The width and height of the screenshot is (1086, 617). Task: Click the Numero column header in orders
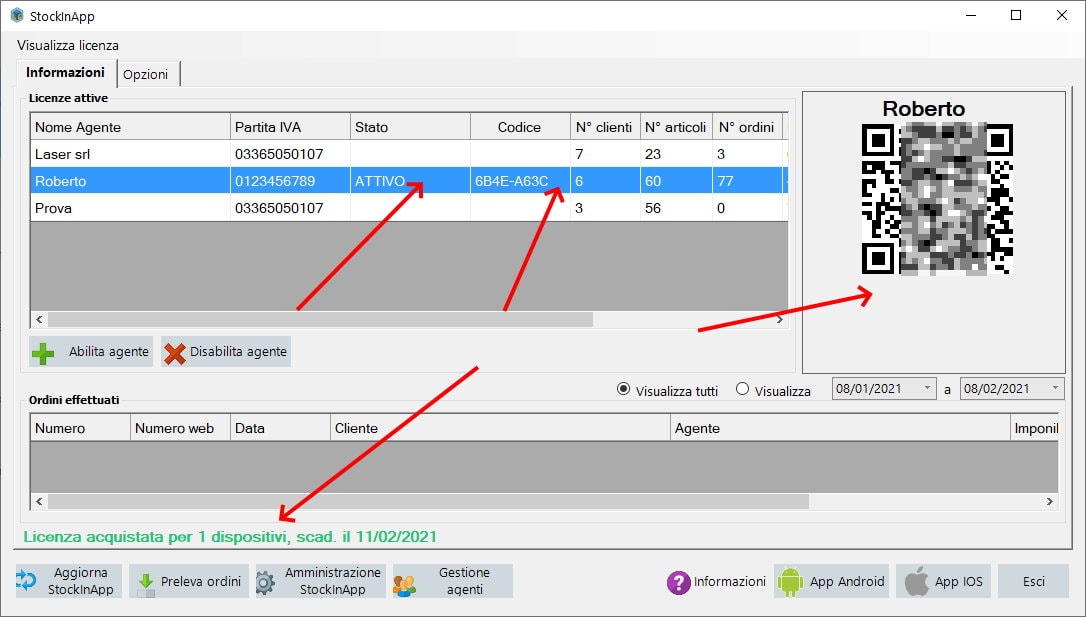click(x=80, y=428)
